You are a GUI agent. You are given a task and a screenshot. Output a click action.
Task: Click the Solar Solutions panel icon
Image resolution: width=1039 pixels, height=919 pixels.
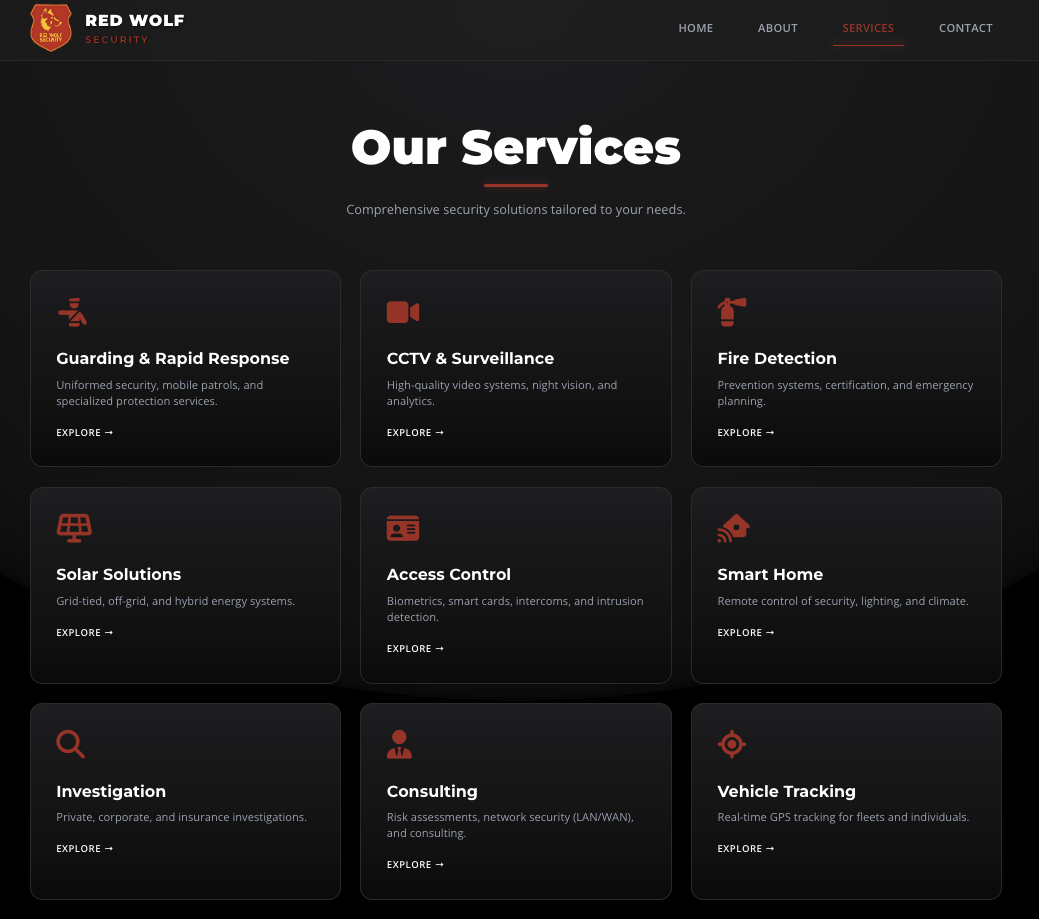pyautogui.click(x=74, y=528)
